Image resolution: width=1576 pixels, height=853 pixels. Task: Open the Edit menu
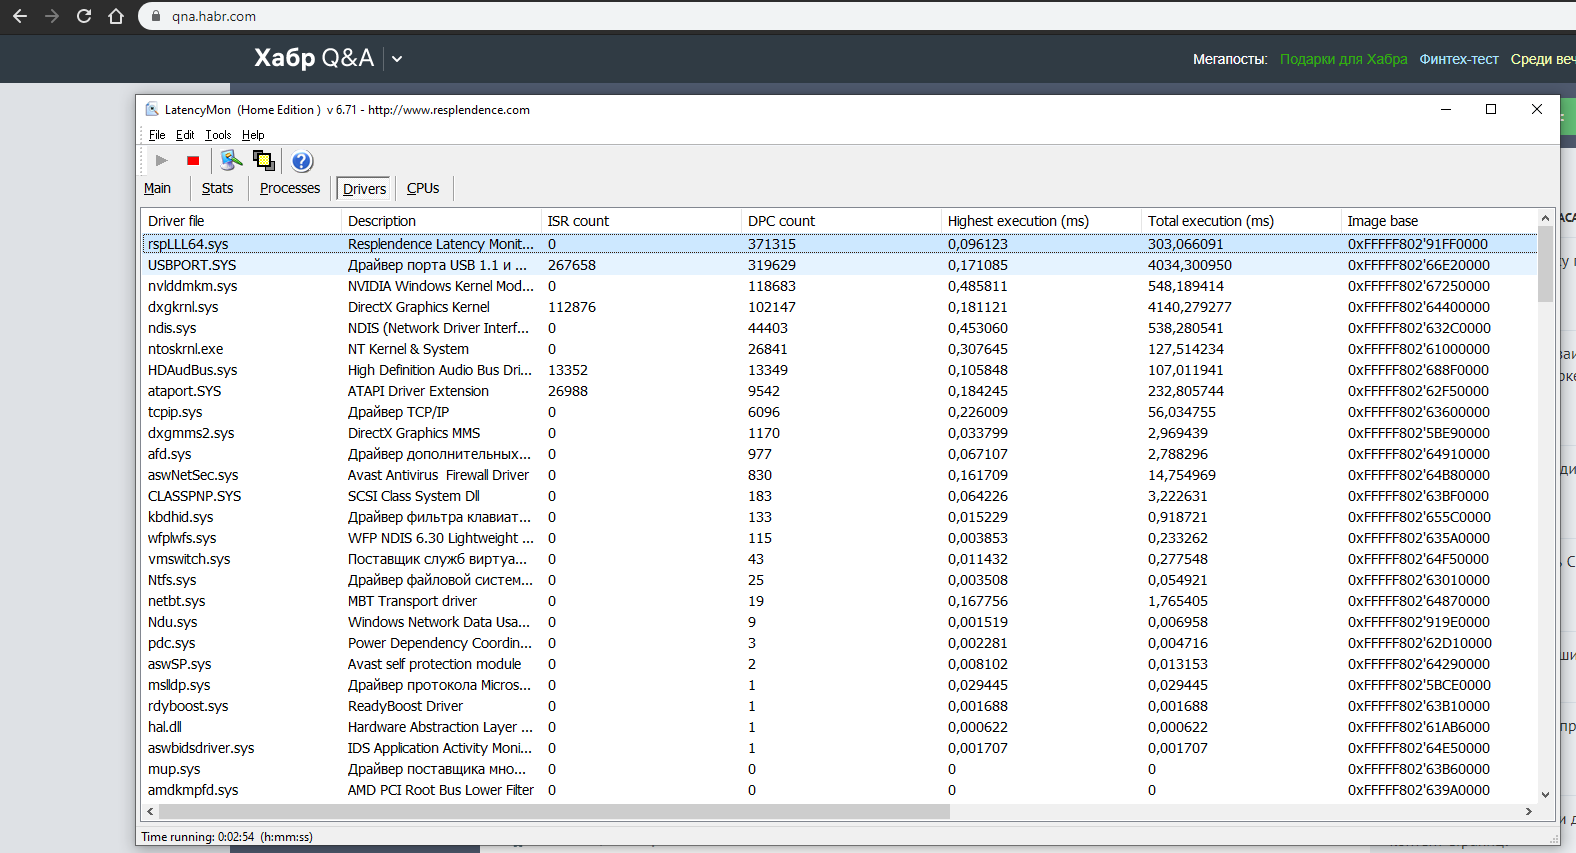[x=185, y=135]
